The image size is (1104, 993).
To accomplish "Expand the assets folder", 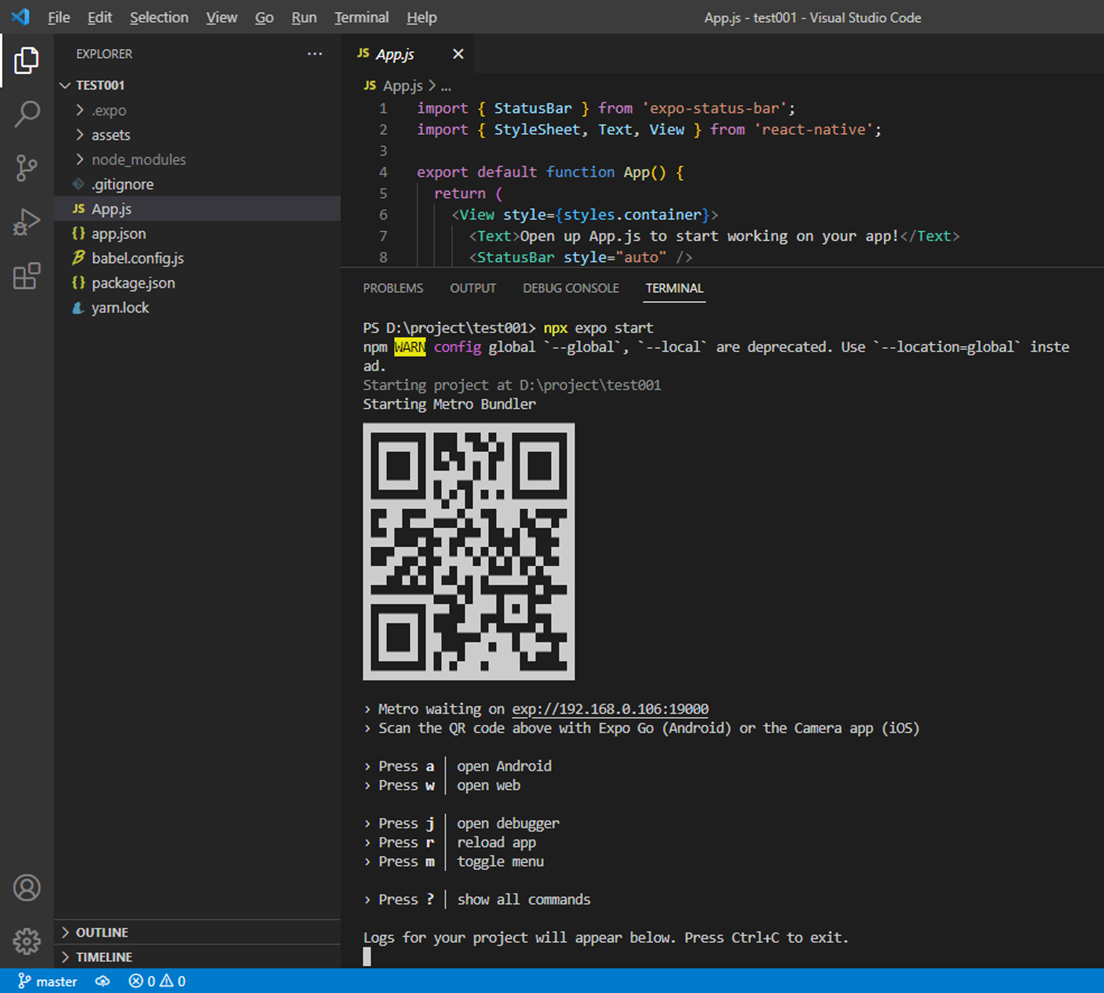I will 80,135.
